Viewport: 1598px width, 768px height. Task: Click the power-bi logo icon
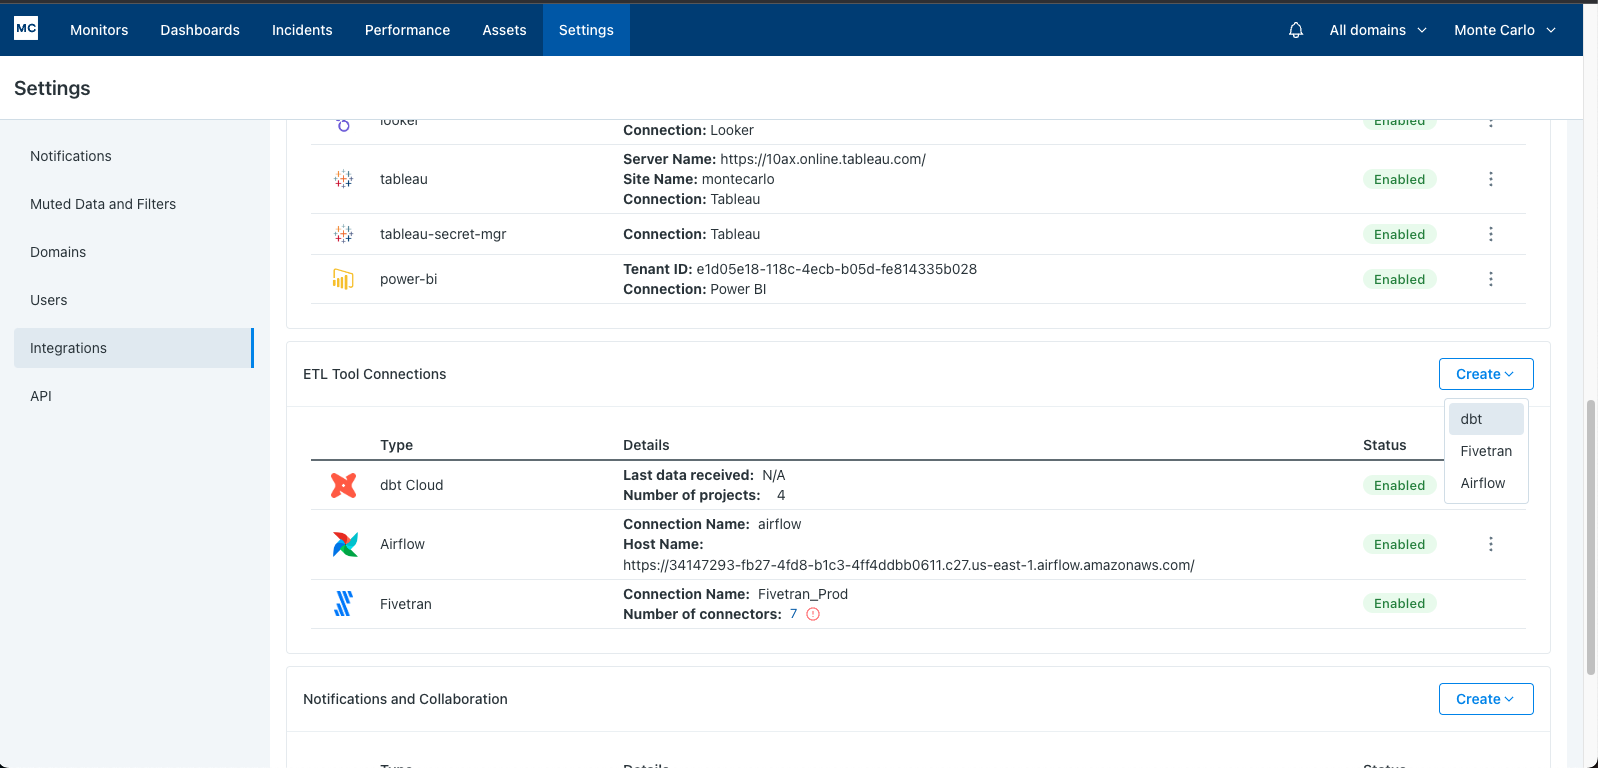343,279
